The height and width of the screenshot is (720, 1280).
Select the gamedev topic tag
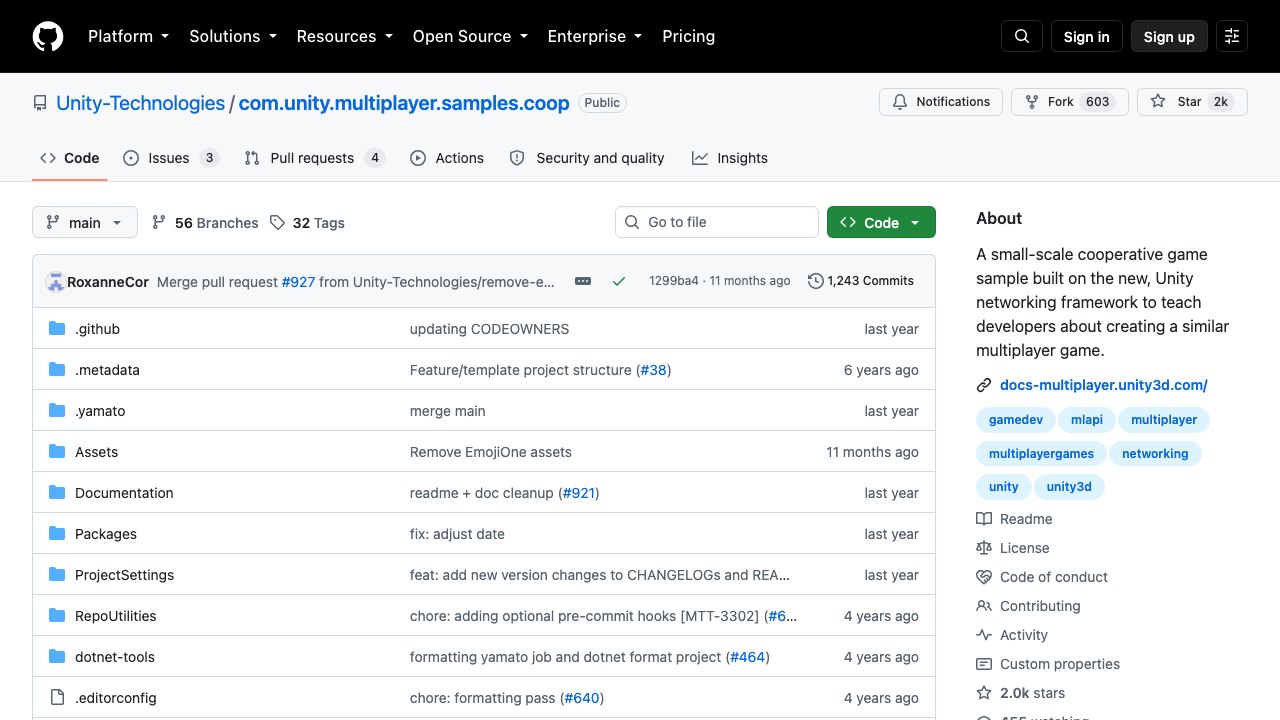1016,420
